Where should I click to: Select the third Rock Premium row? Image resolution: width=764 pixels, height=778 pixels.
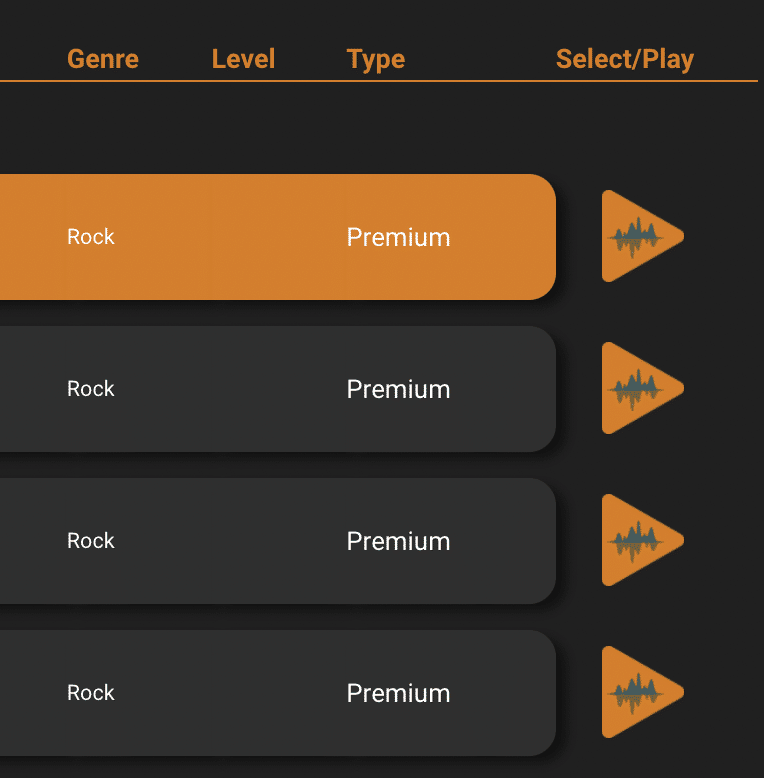pos(278,541)
